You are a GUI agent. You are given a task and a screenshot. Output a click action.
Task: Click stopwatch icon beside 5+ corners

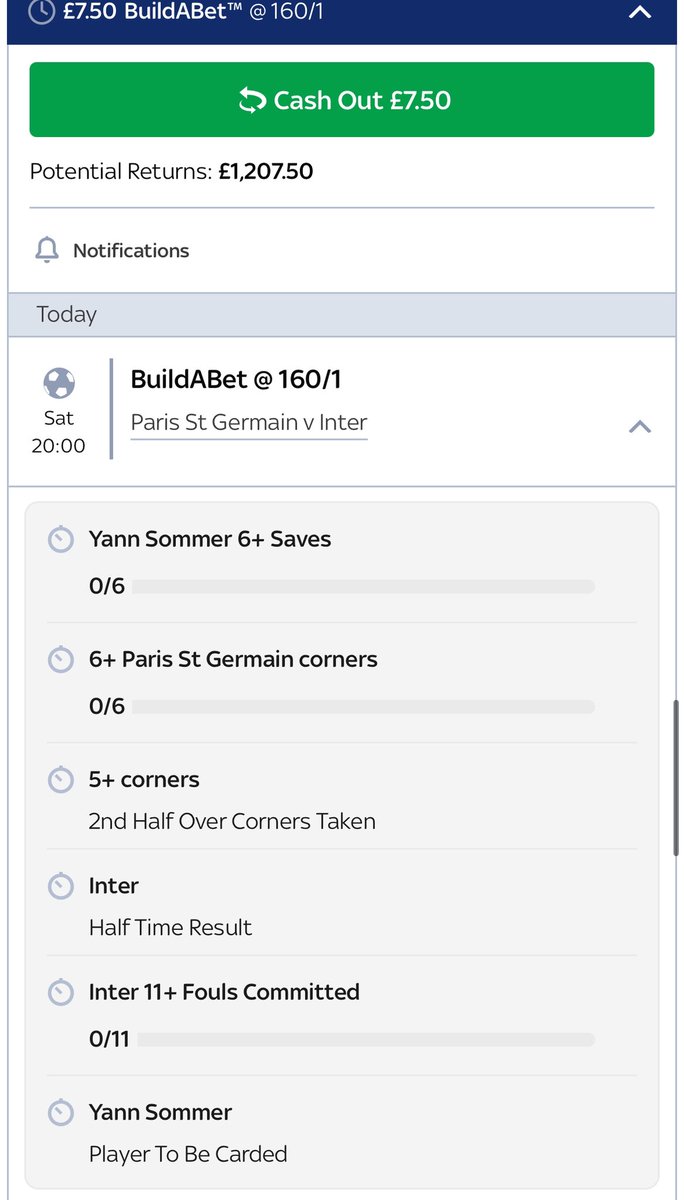[61, 780]
